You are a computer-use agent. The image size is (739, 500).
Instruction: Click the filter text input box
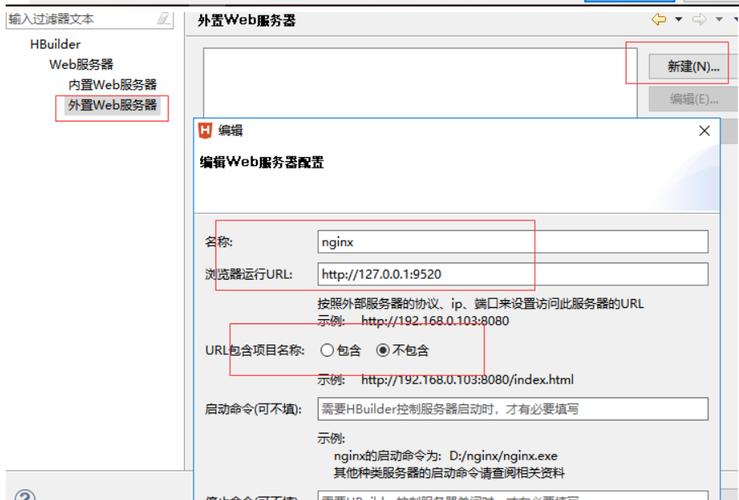click(x=90, y=19)
